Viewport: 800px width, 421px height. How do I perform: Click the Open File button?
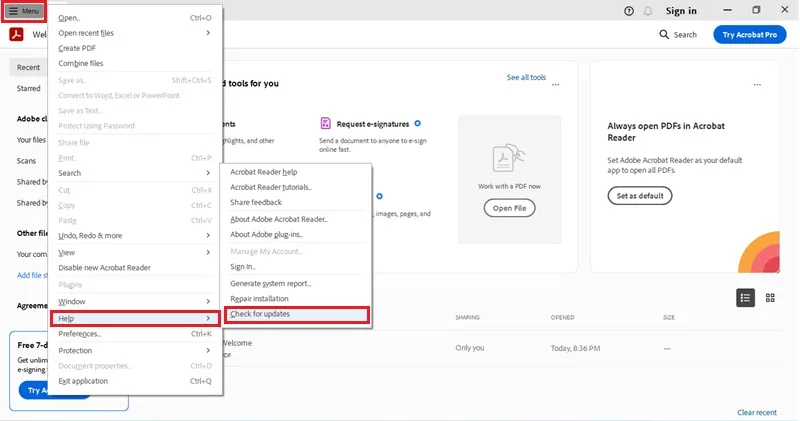(x=509, y=208)
